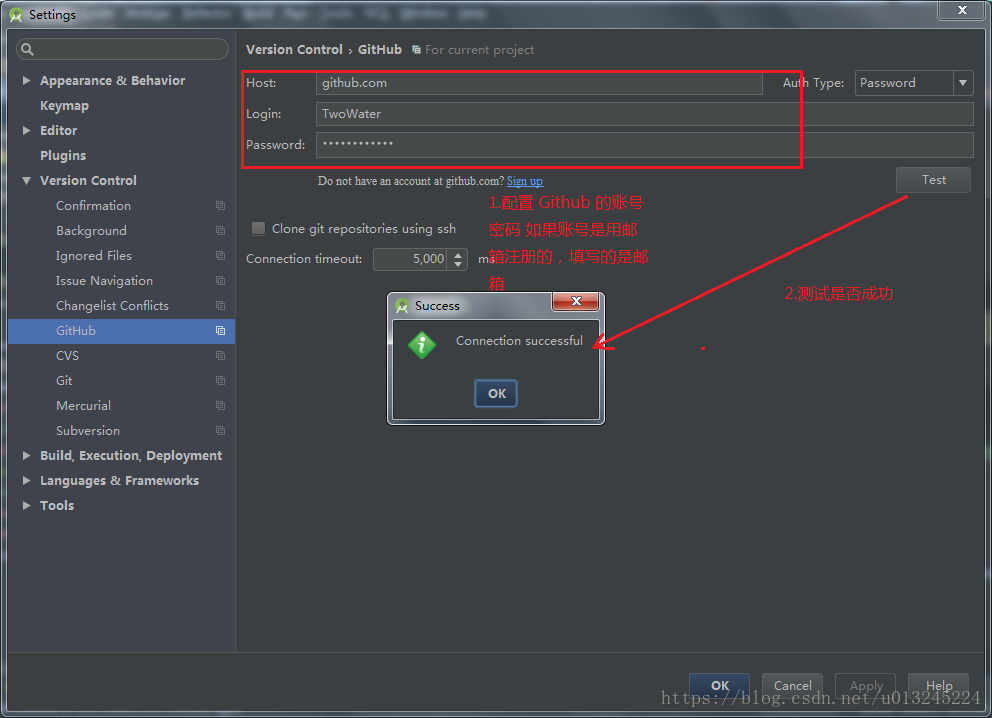Decrease connection timeout with down arrow

click(x=458, y=264)
